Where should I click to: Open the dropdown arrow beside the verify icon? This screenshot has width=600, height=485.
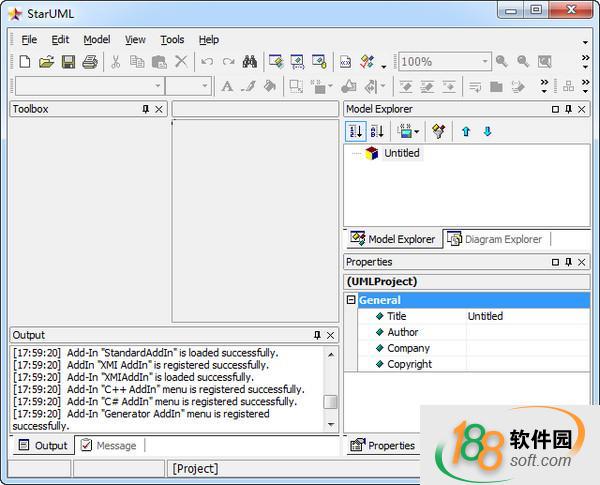[384, 67]
